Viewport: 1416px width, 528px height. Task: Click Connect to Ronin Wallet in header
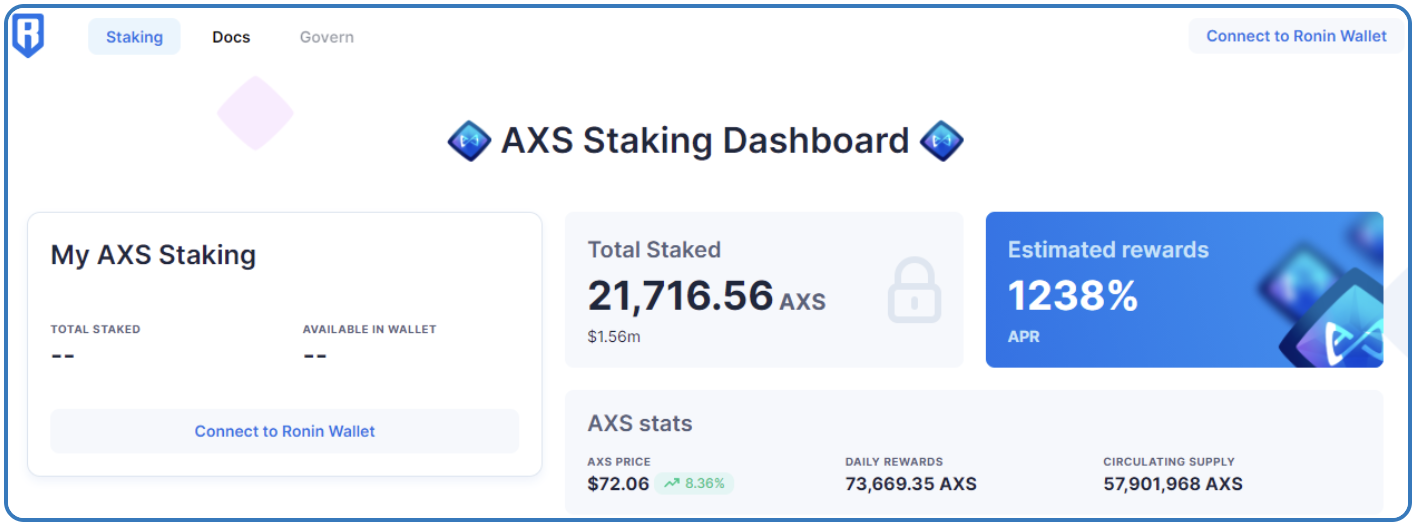point(1296,36)
